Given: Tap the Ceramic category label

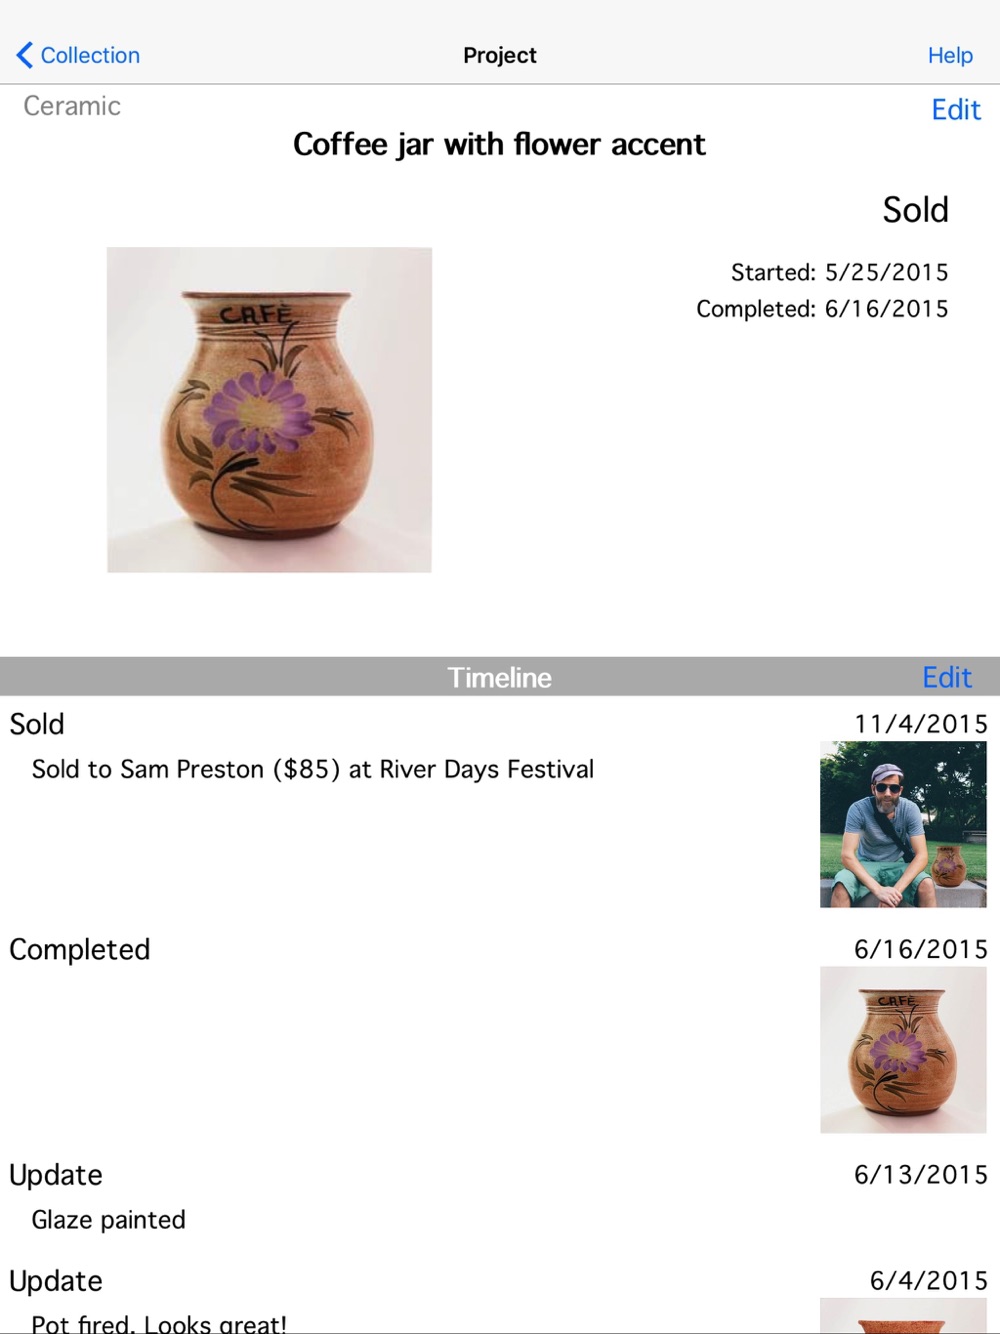Looking at the screenshot, I should click(72, 106).
